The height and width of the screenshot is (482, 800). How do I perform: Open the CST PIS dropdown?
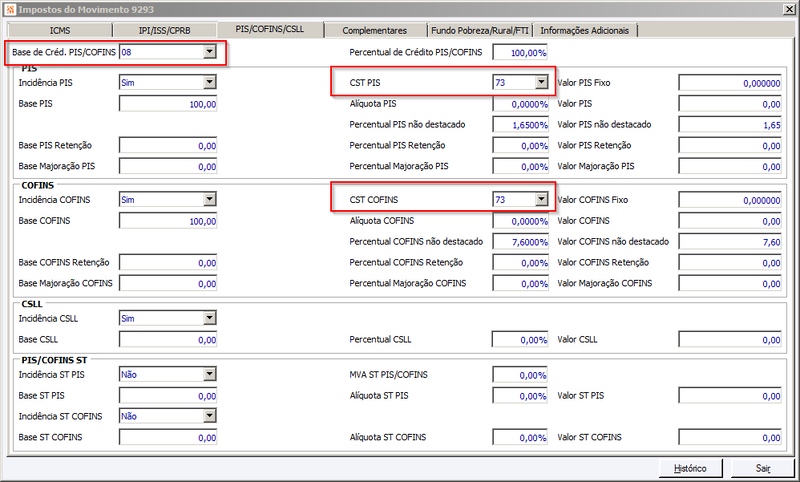click(541, 82)
